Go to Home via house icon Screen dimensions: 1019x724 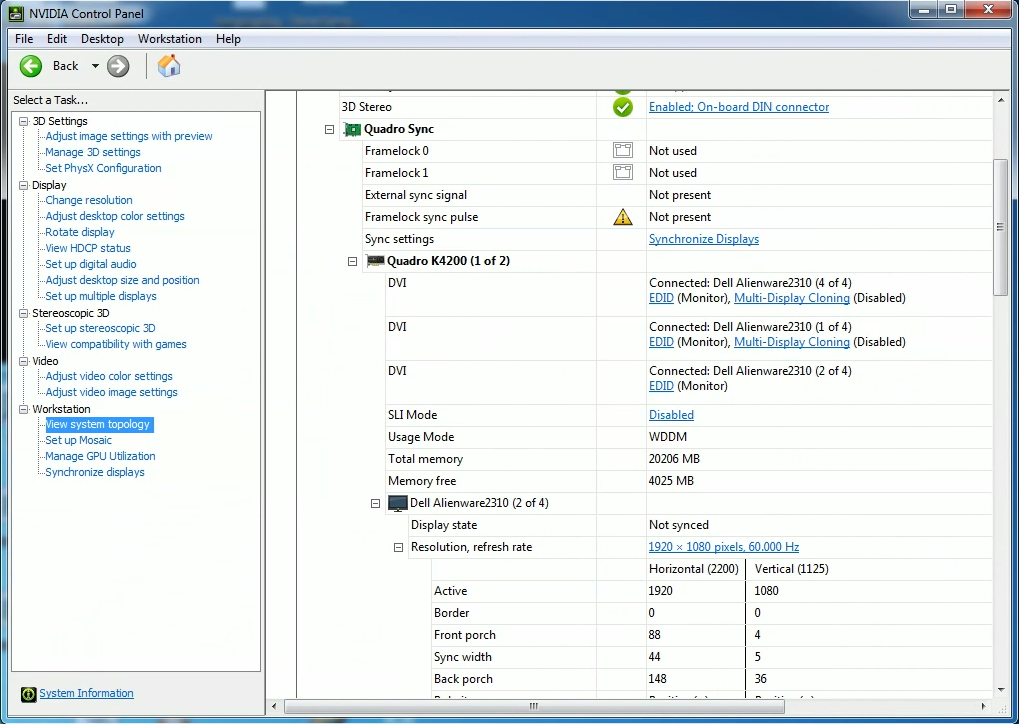click(x=169, y=66)
